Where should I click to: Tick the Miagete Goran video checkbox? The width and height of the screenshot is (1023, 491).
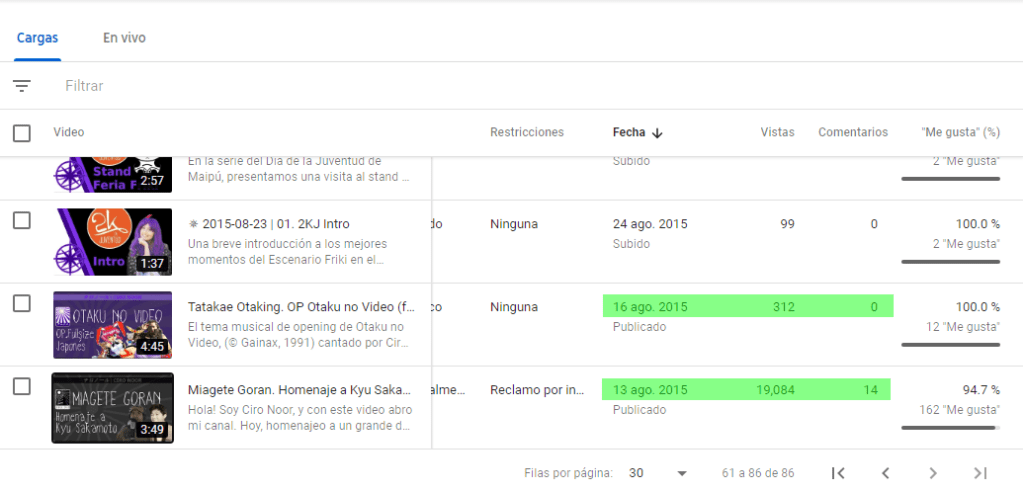[22, 387]
